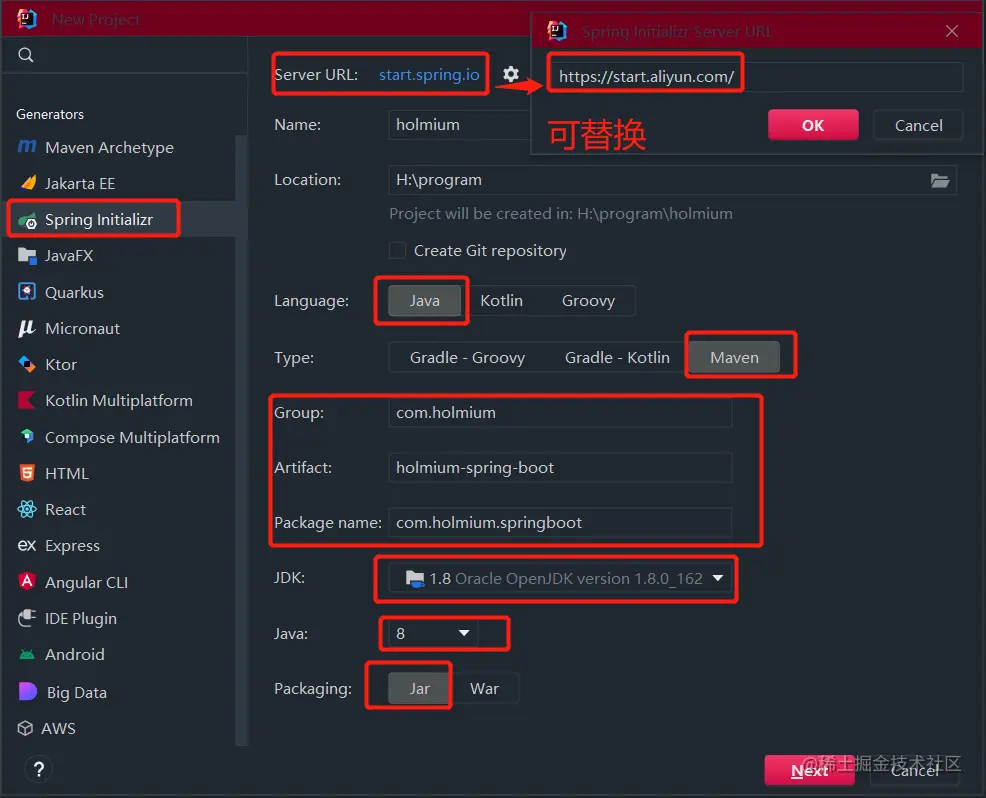Select Java language option

click(x=424, y=301)
